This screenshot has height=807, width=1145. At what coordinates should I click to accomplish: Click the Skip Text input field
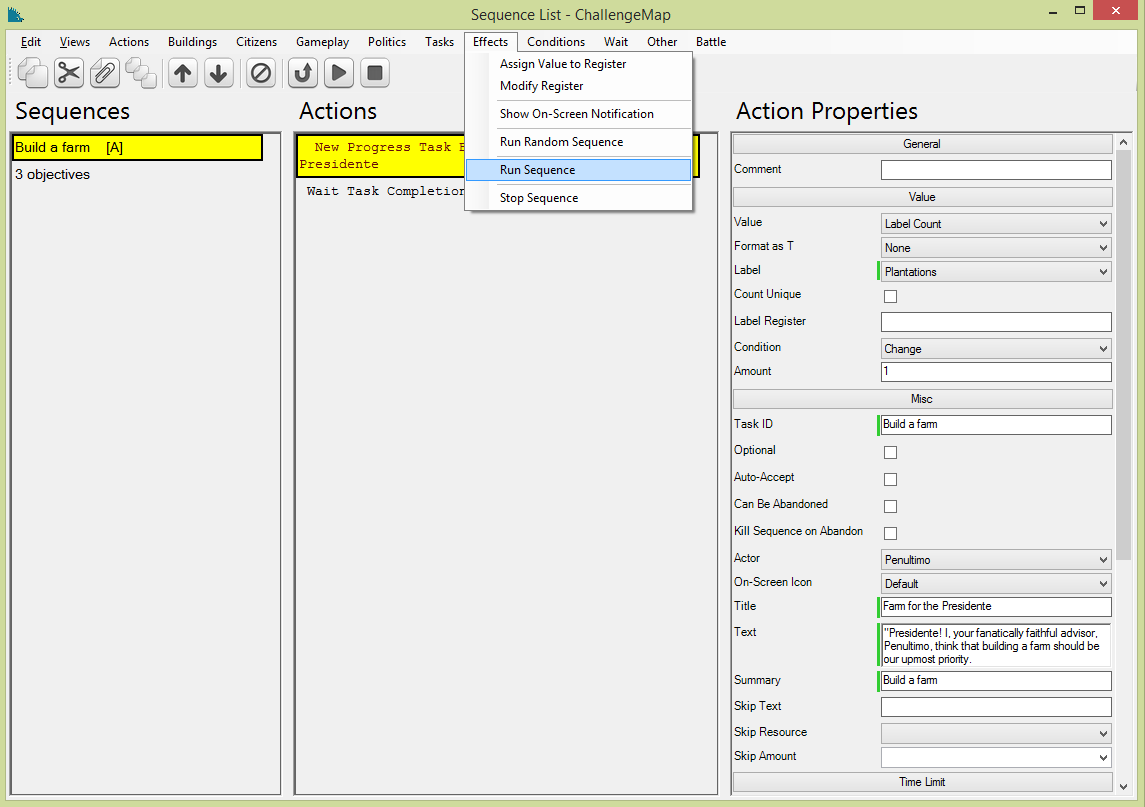click(996, 707)
